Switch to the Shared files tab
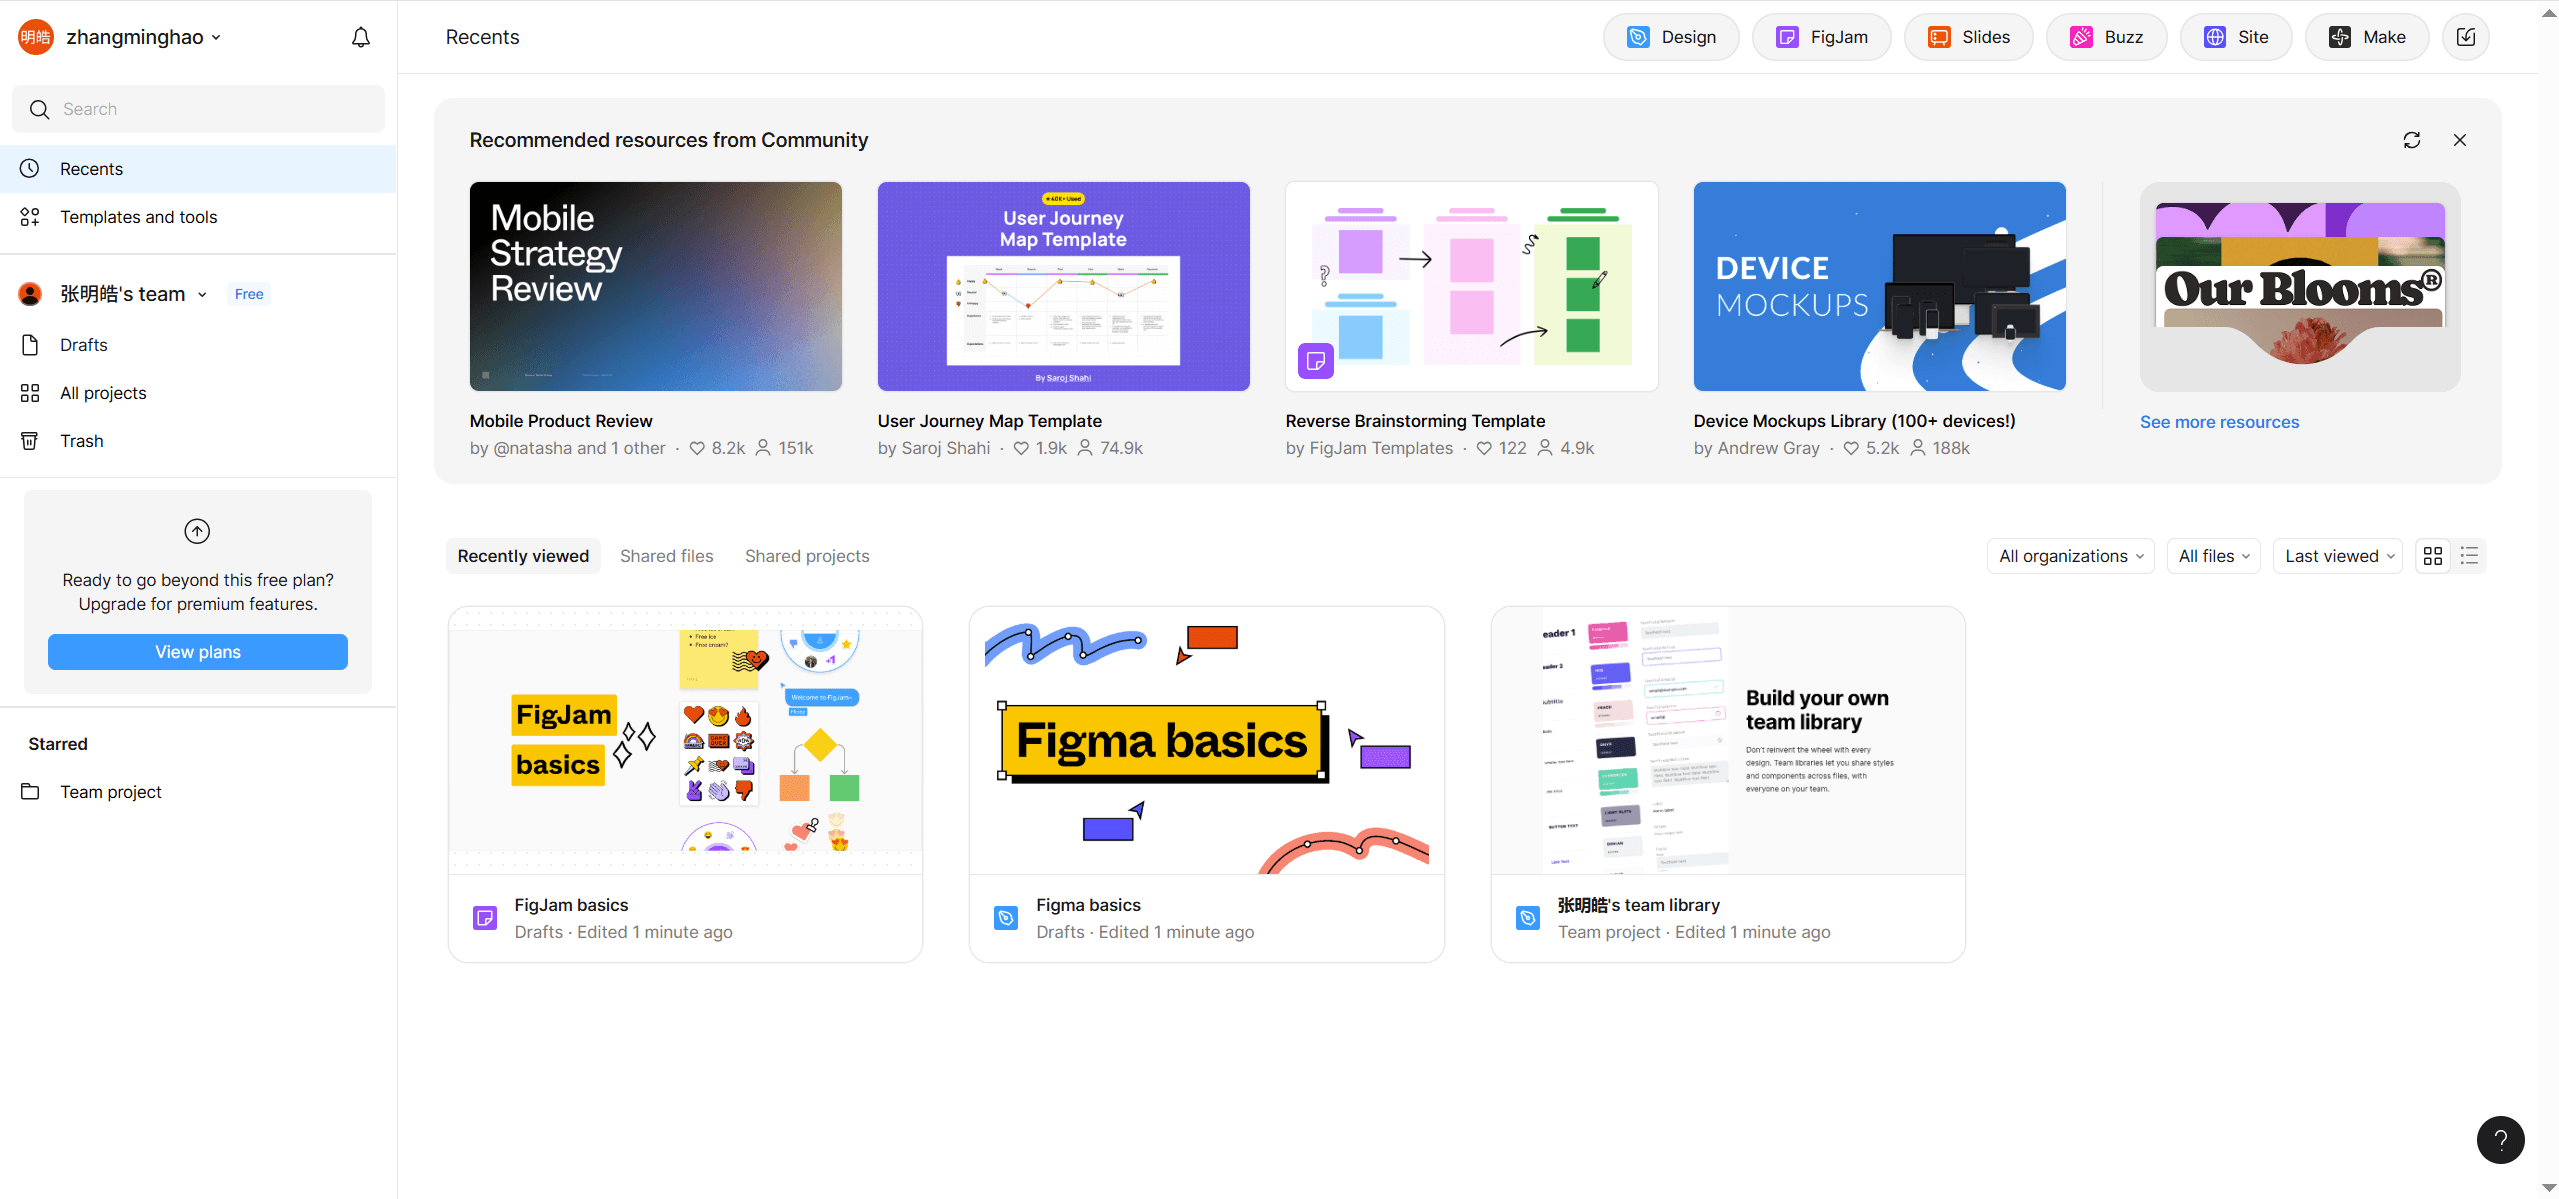 (x=666, y=556)
